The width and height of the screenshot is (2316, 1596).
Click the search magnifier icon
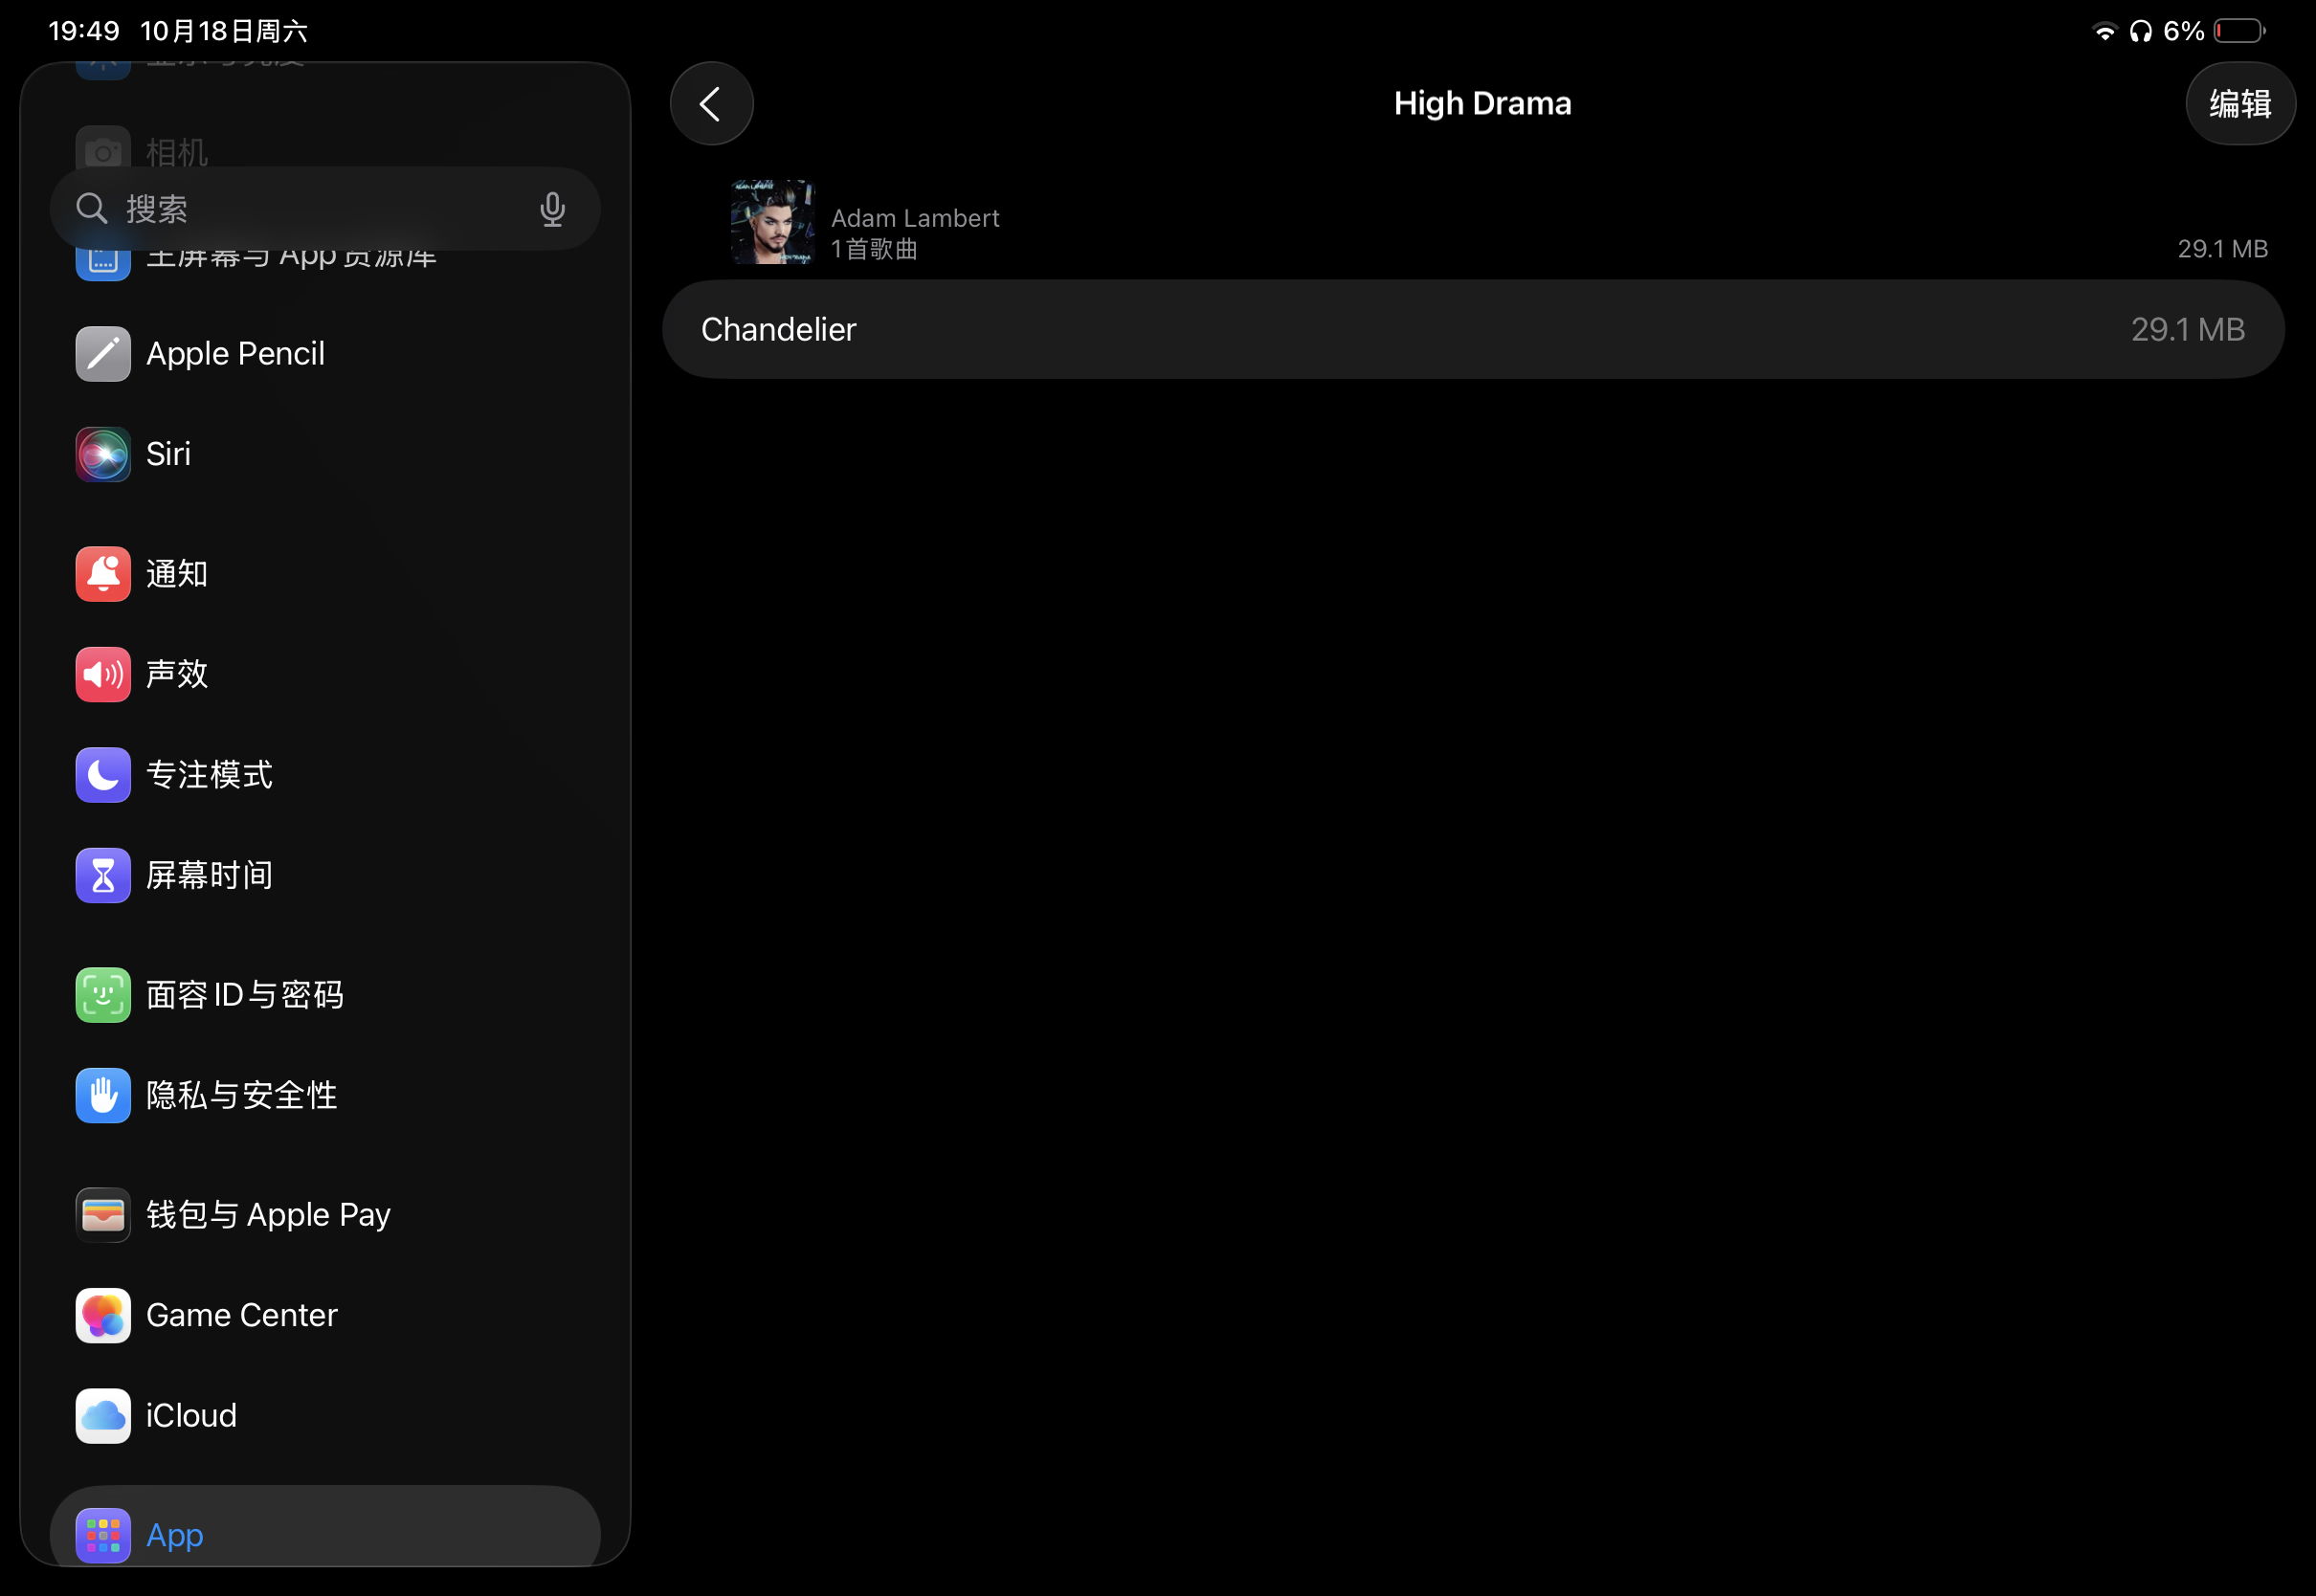click(x=92, y=209)
